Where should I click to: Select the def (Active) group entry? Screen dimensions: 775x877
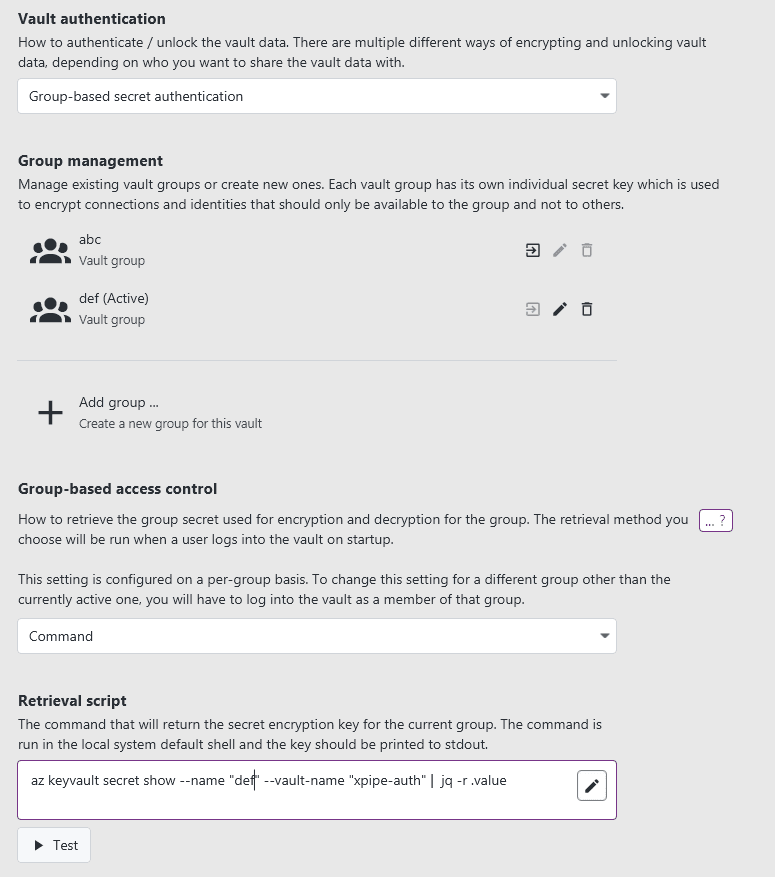(x=113, y=308)
